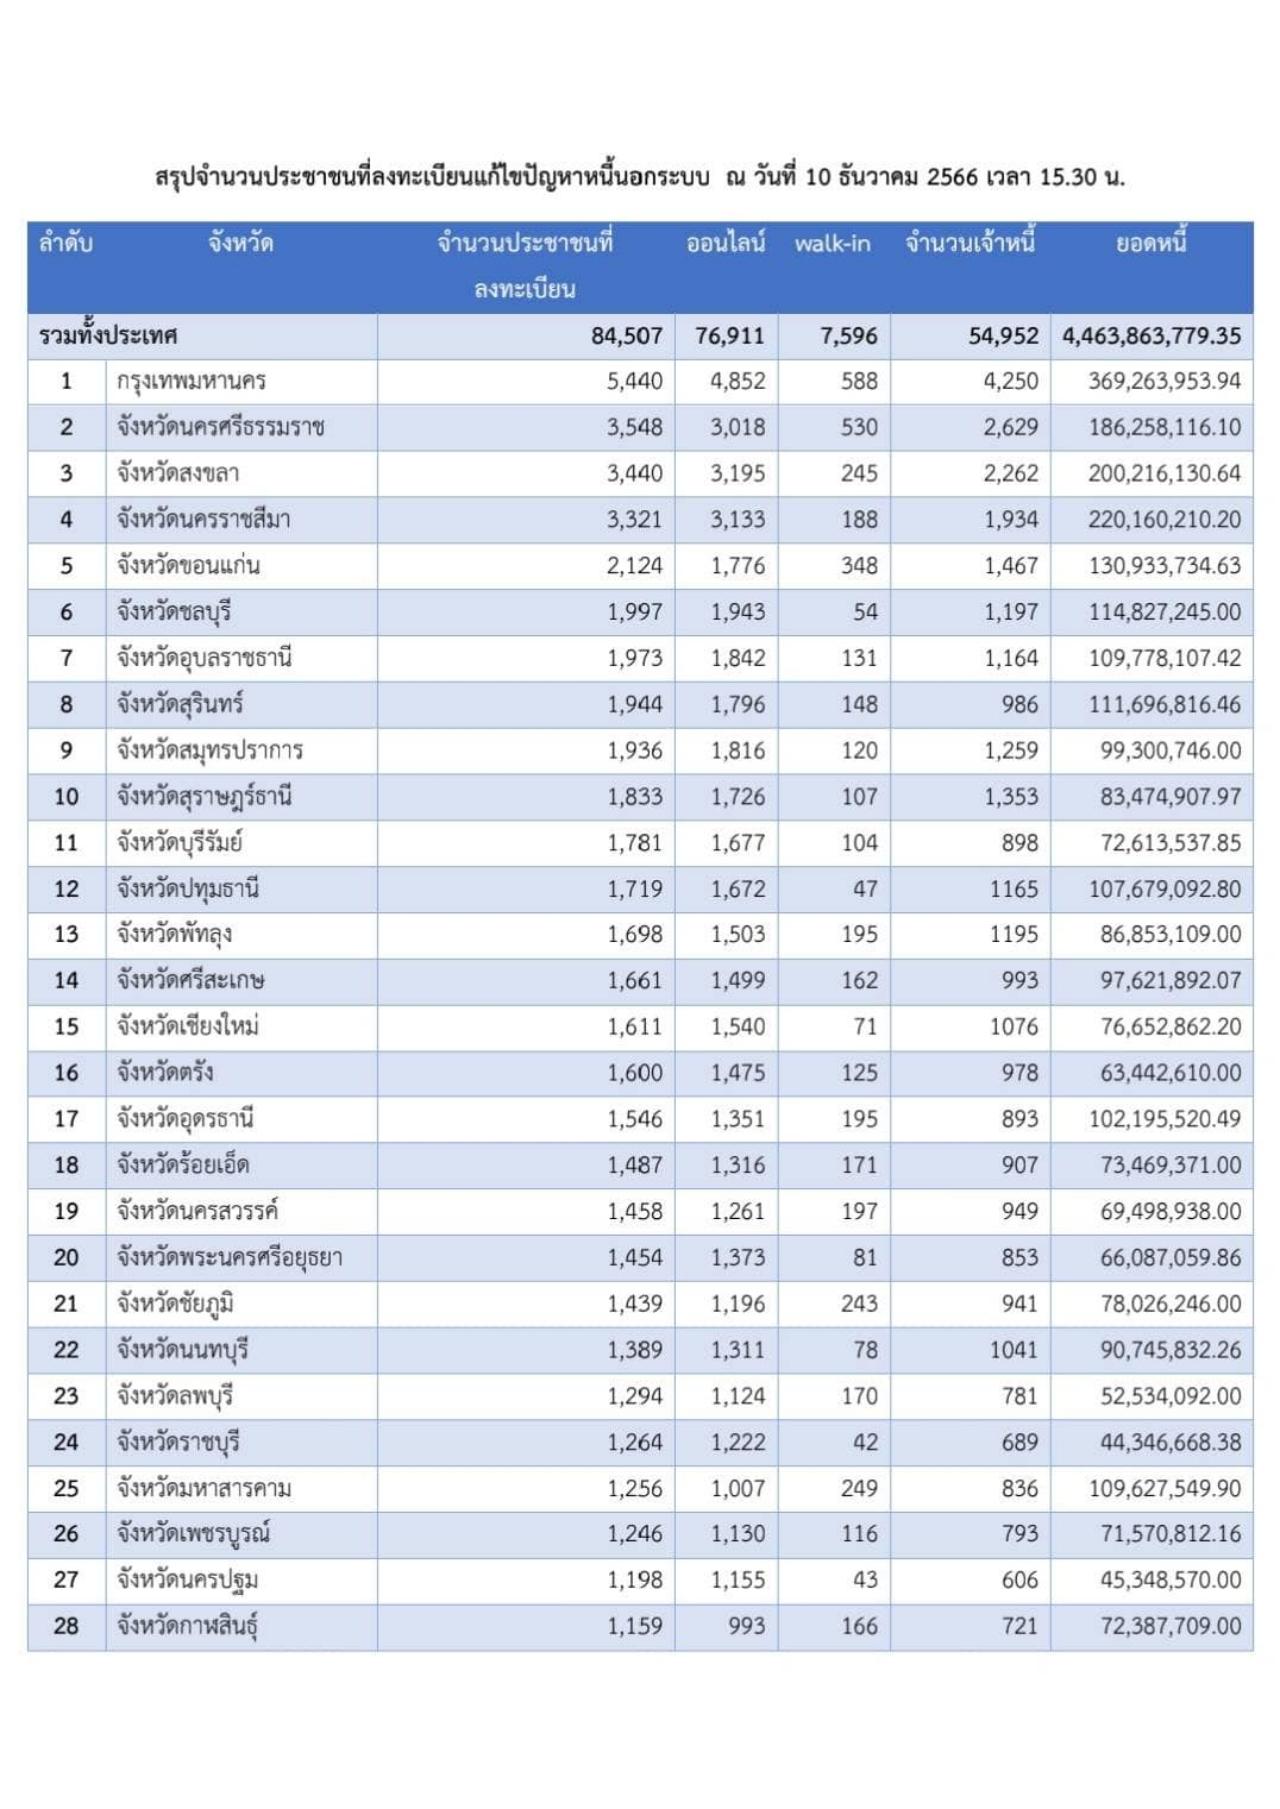The image size is (1280, 1809).
Task: Click the ออนไลน์ column header
Action: [726, 243]
